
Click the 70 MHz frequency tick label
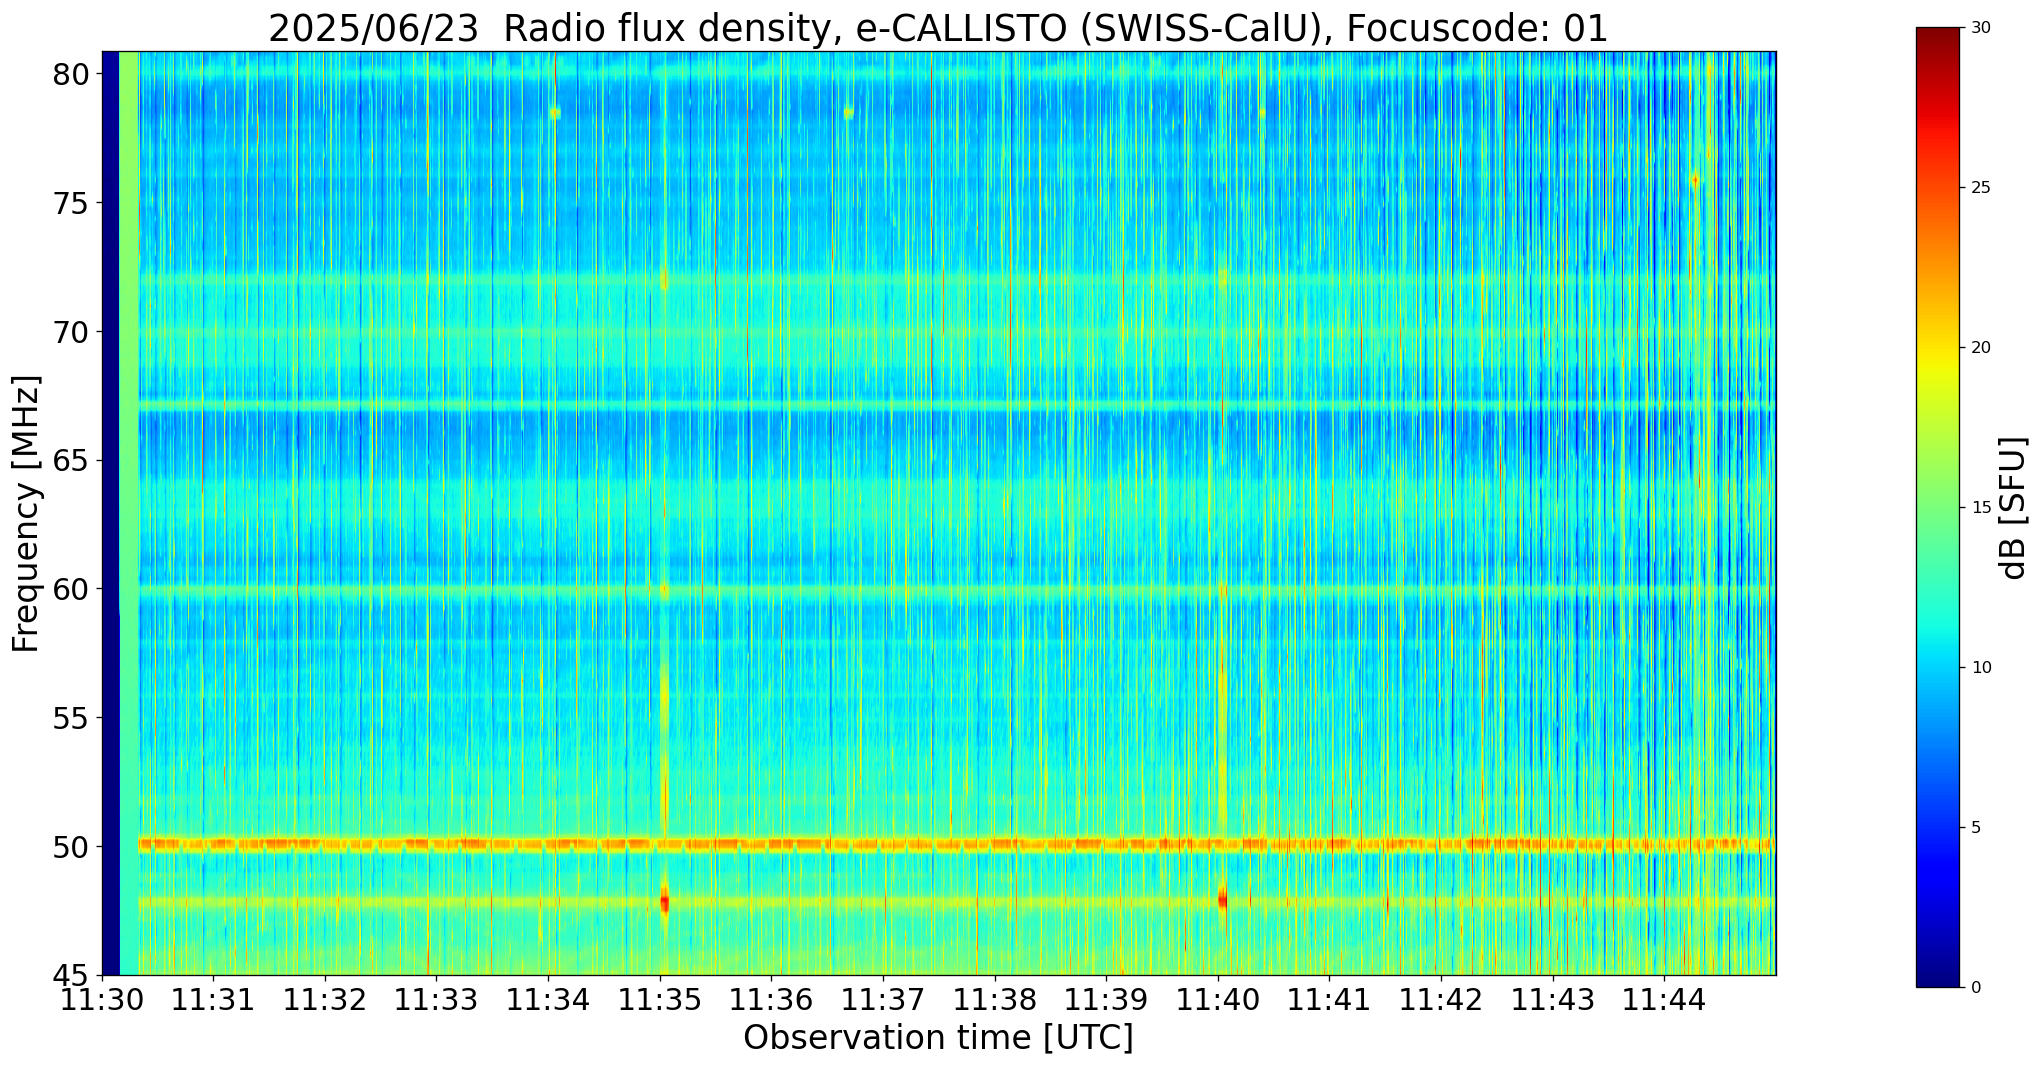click(x=73, y=332)
